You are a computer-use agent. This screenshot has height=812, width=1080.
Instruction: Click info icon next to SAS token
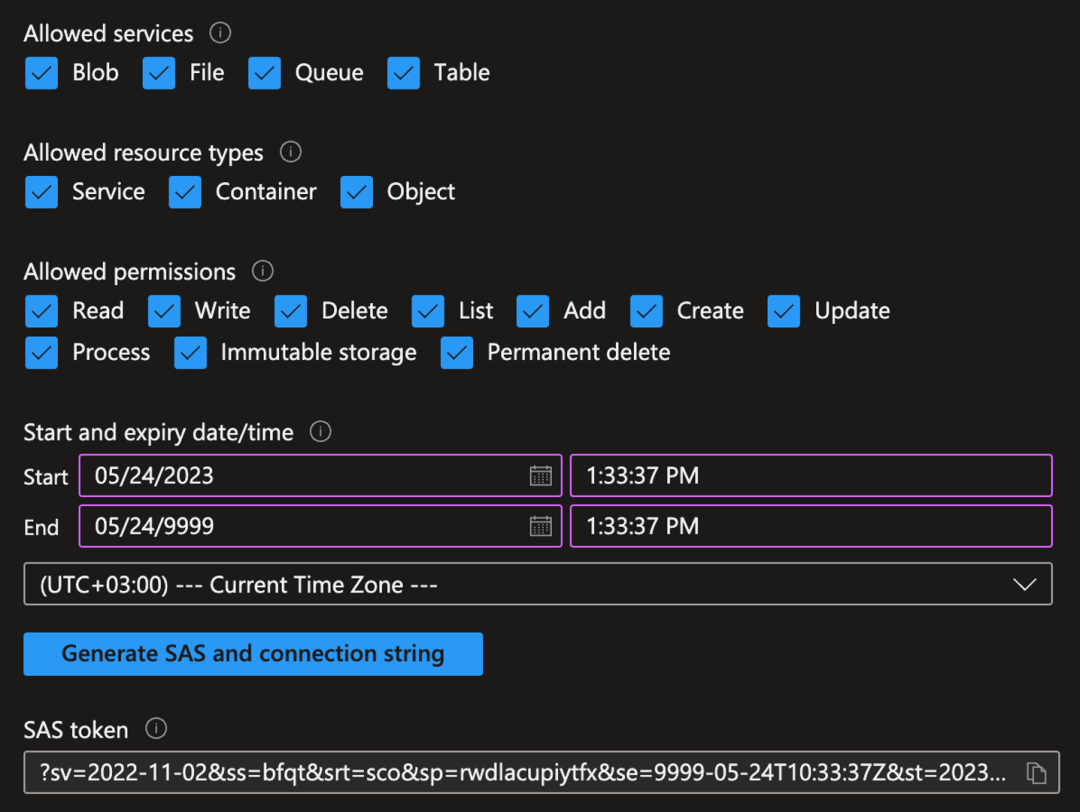[156, 729]
